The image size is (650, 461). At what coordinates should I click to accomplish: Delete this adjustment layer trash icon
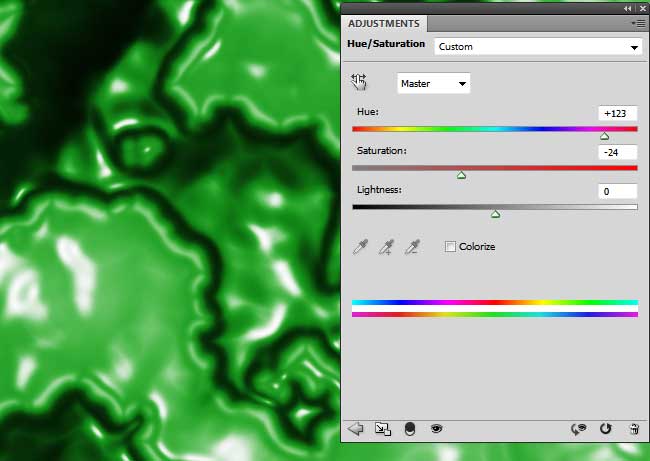(x=634, y=429)
